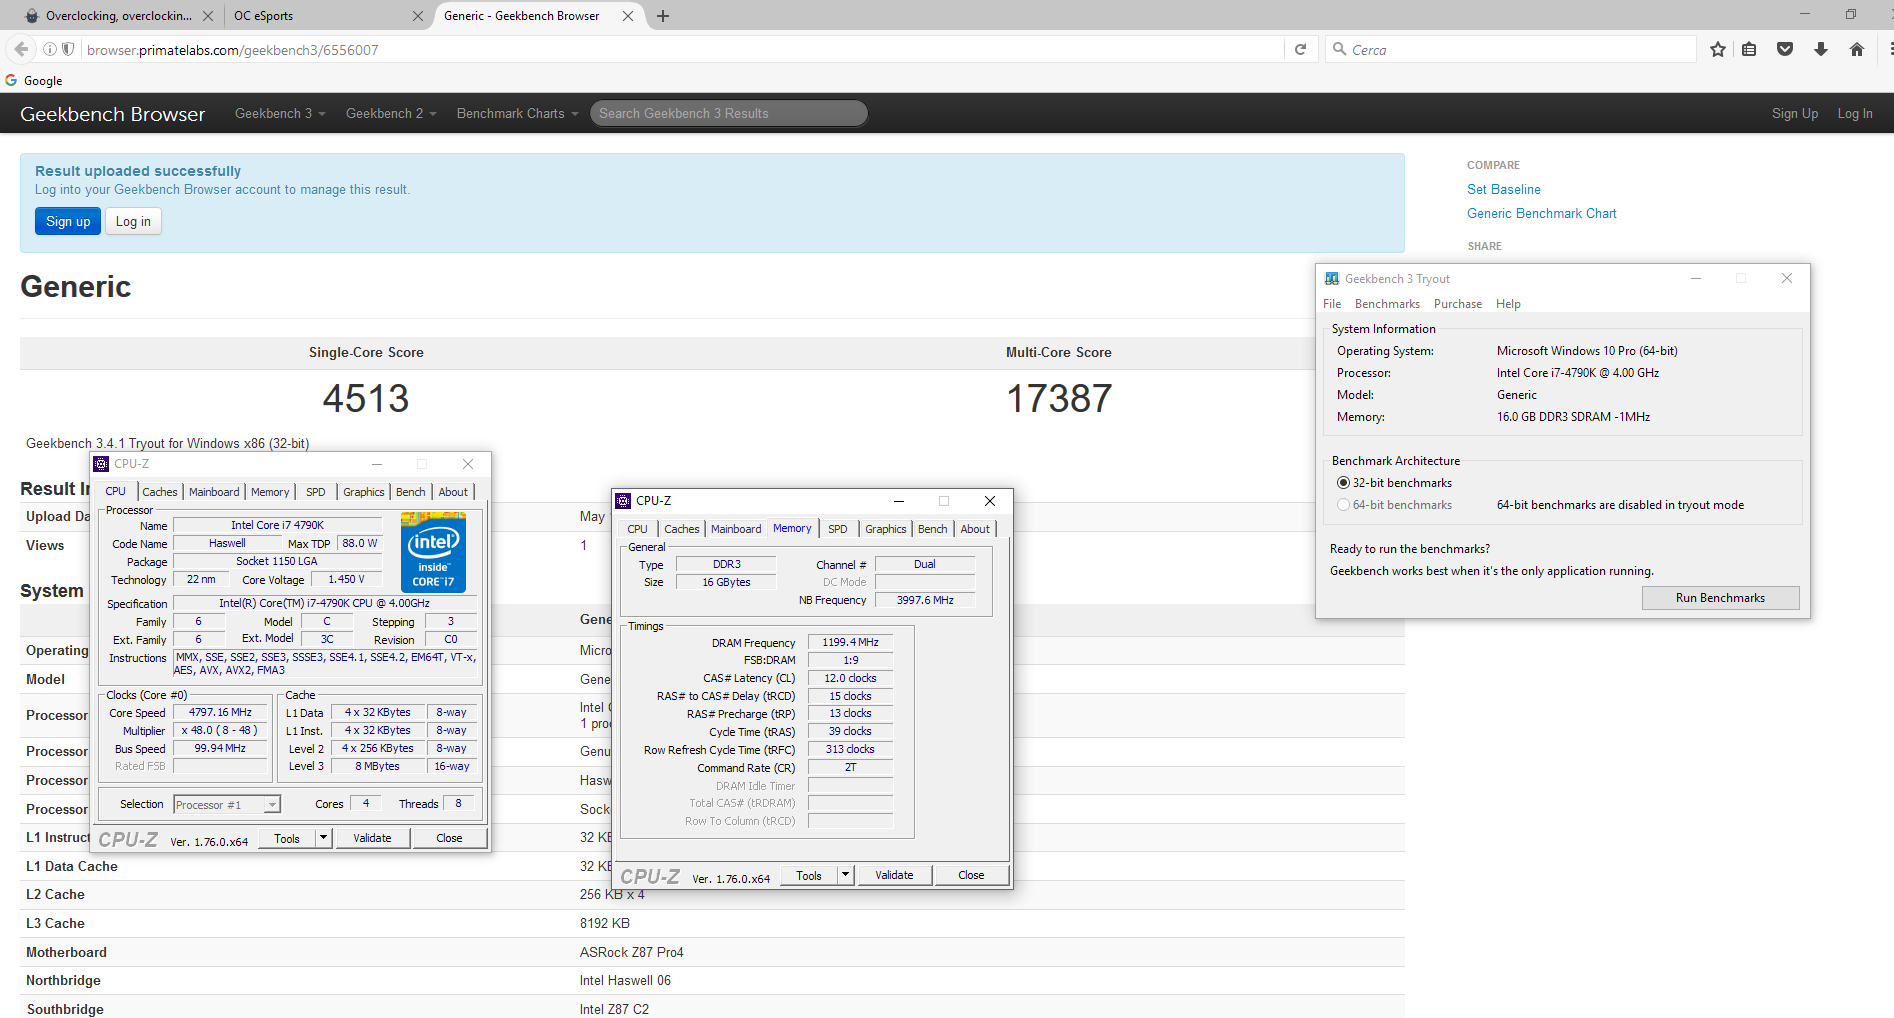This screenshot has height=1018, width=1894.
Task: Click Sign Up in the top navigation
Action: pyautogui.click(x=1794, y=114)
